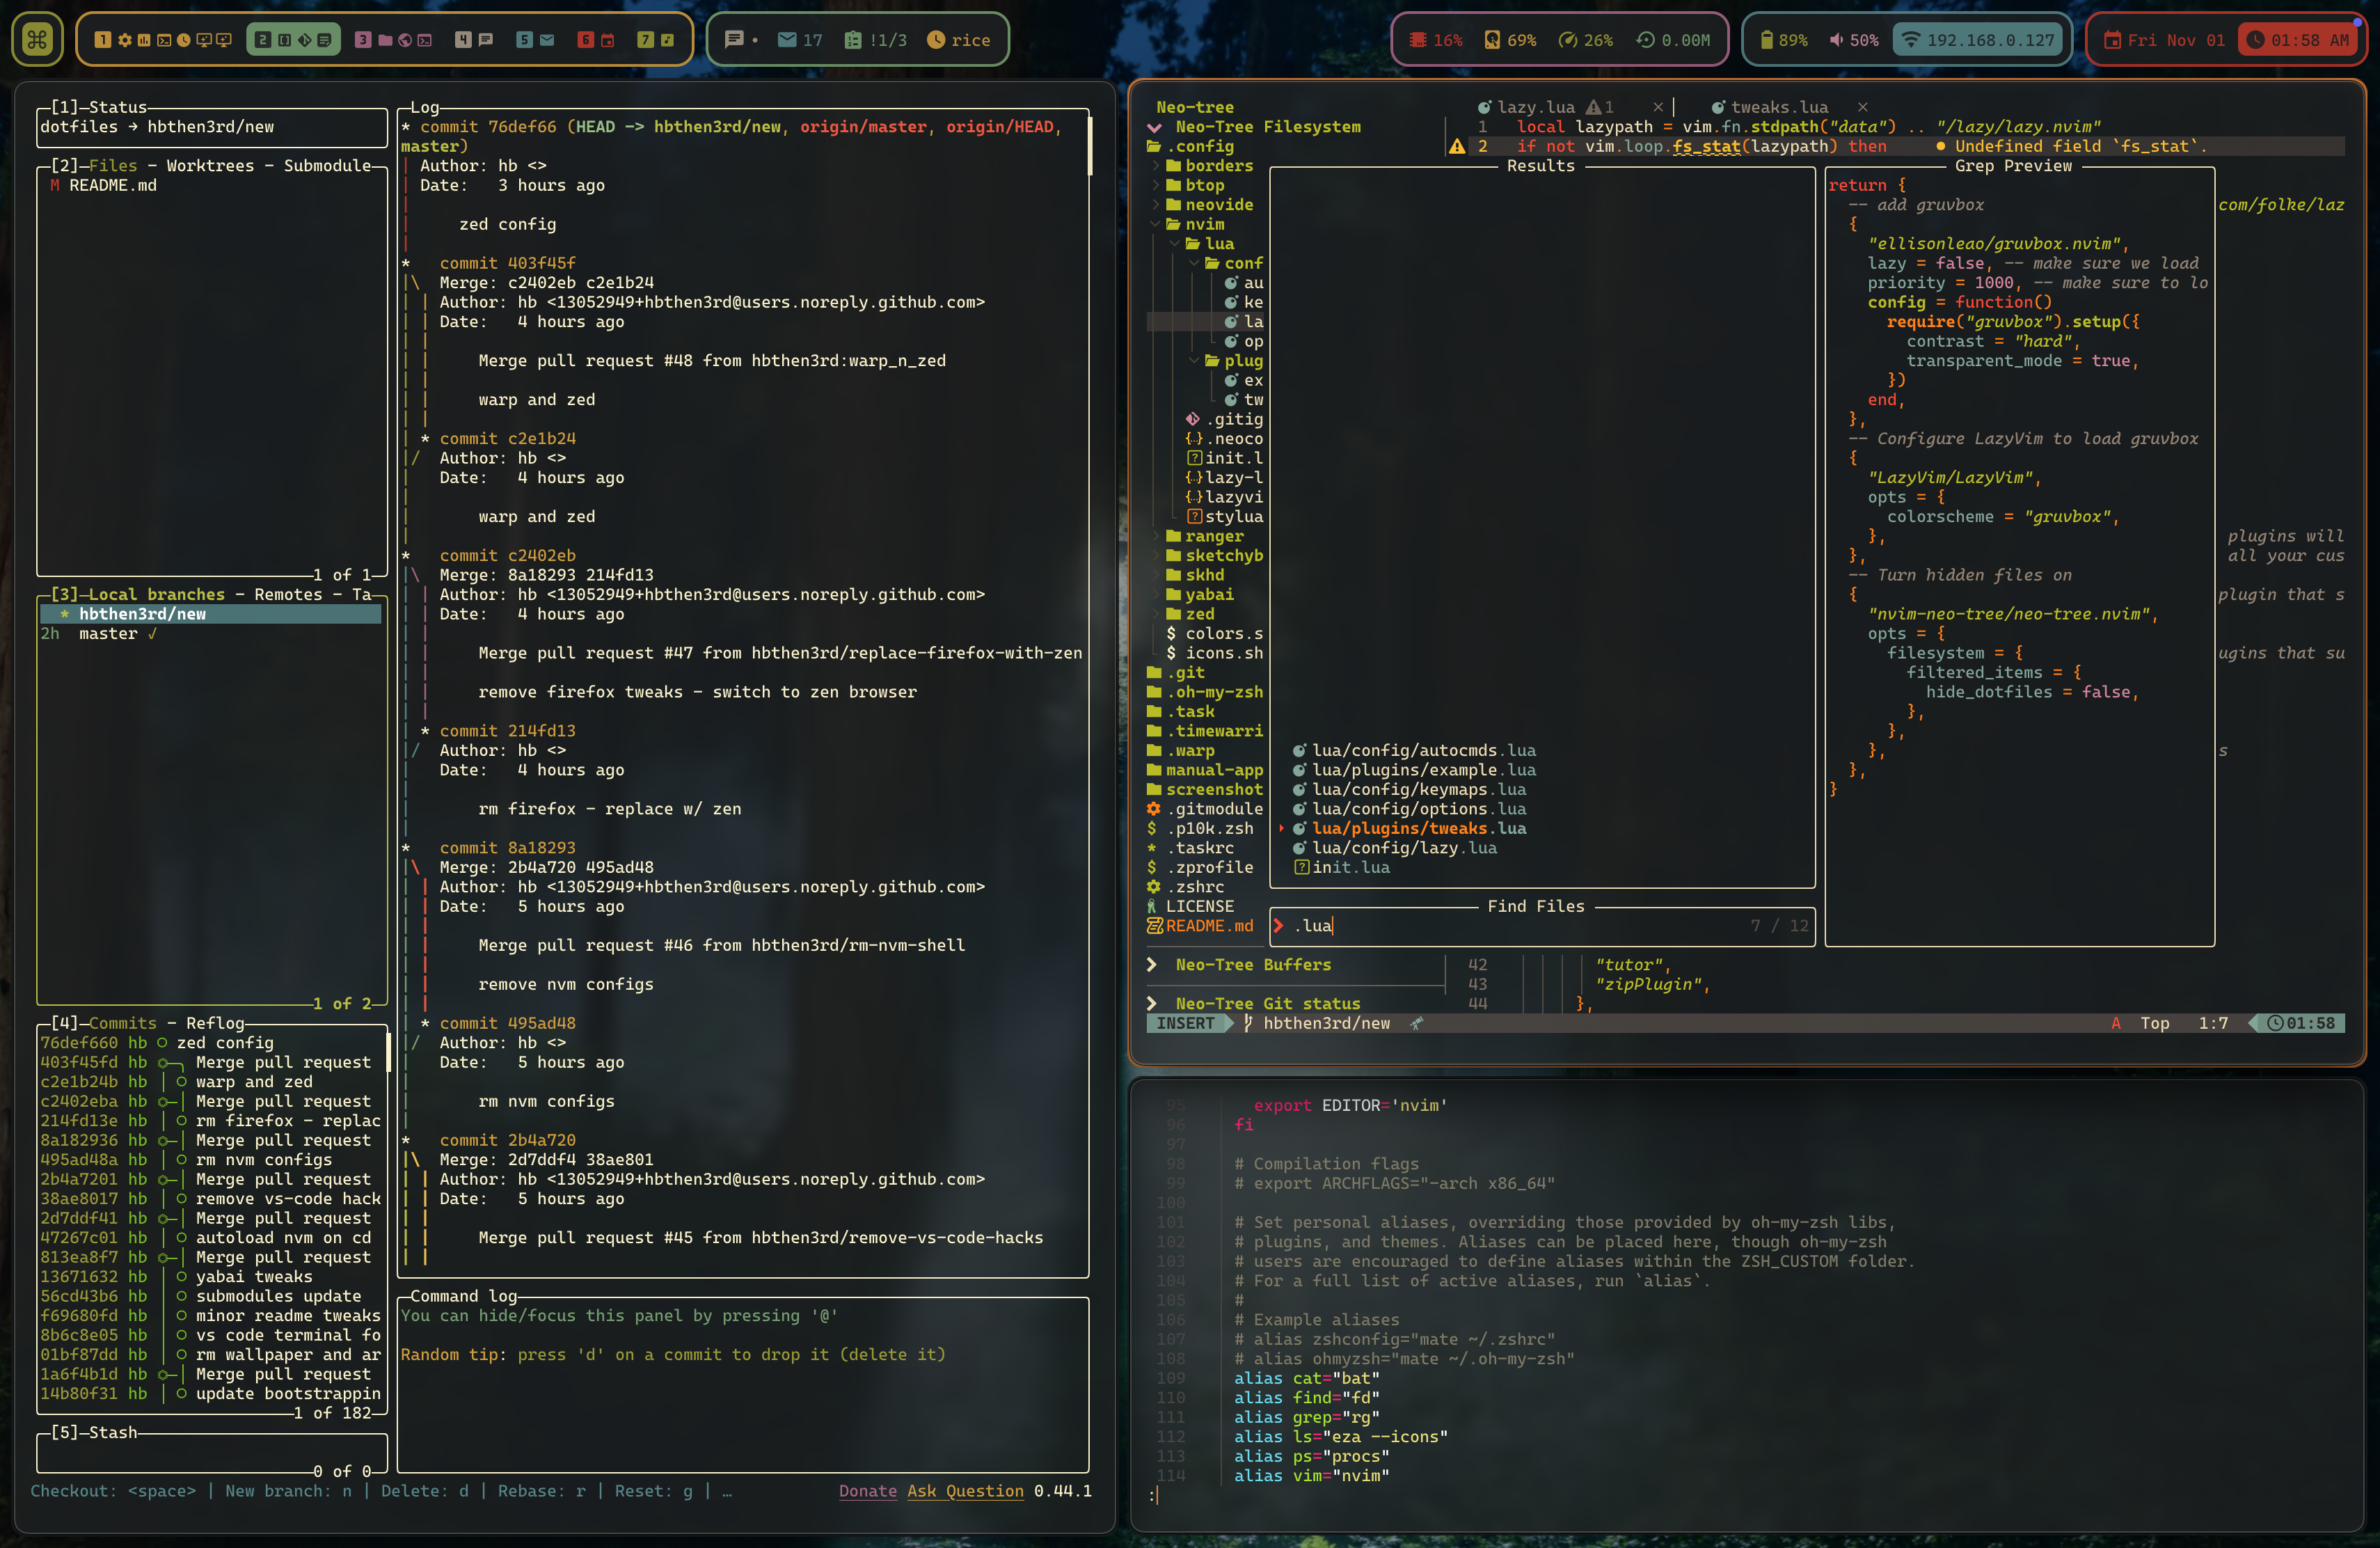
Task: Open LICENSE file in Neo-tree
Action: pyautogui.click(x=1190, y=906)
